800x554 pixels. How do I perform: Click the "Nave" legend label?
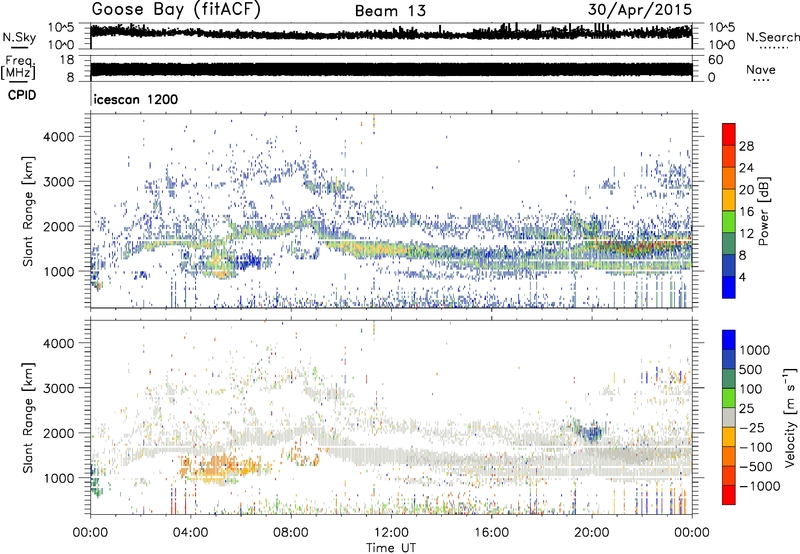click(x=761, y=69)
